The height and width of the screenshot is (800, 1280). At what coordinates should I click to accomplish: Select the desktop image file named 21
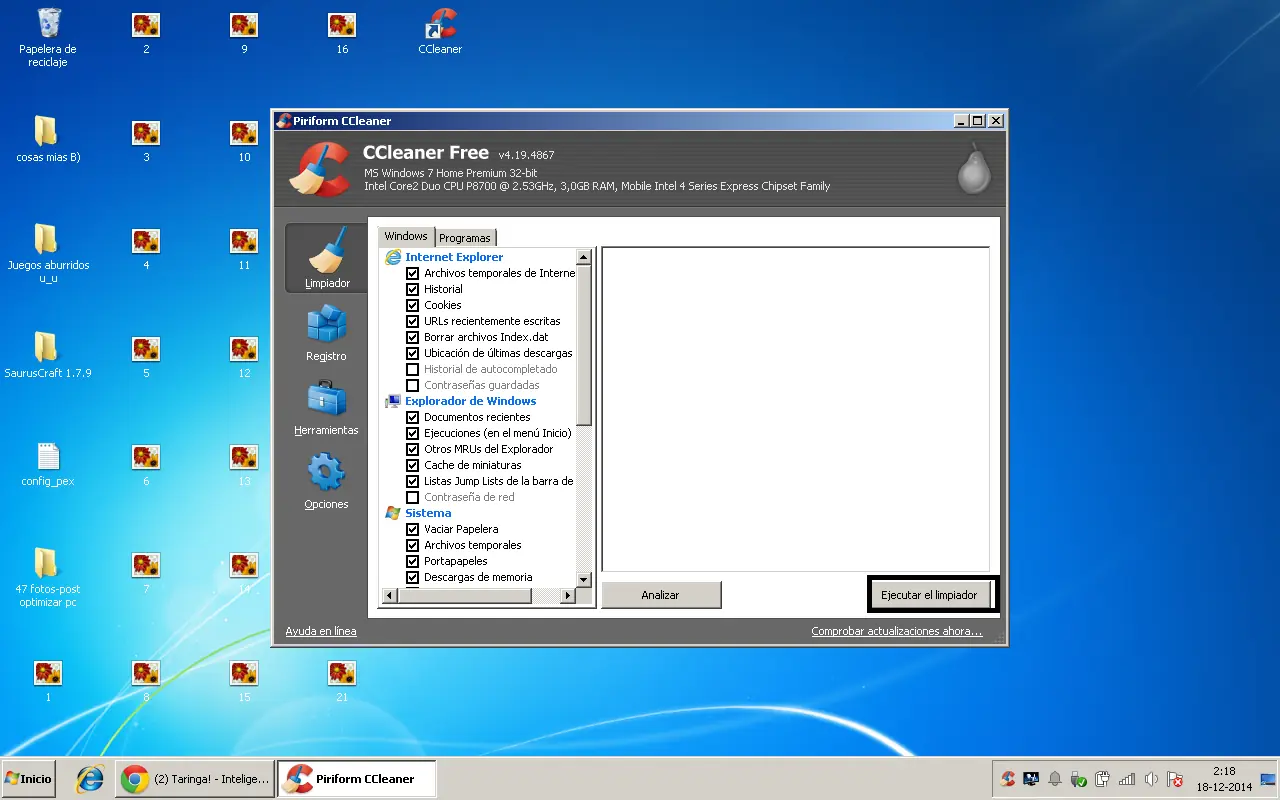point(342,680)
